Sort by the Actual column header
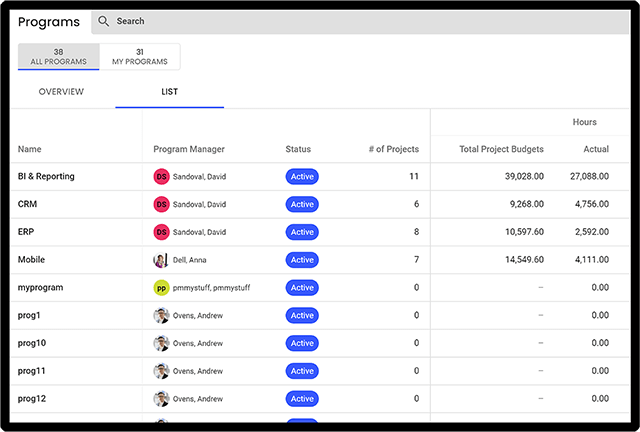The width and height of the screenshot is (640, 432). click(596, 149)
